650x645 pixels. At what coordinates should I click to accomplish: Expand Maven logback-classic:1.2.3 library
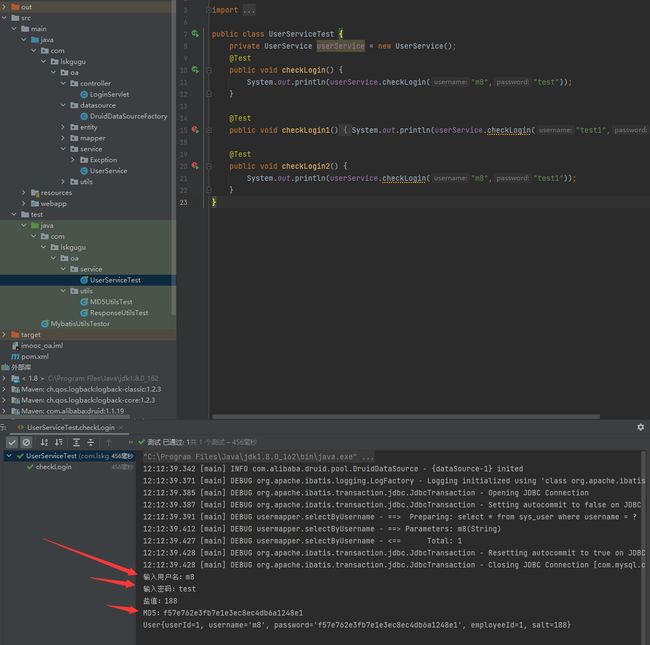4,389
